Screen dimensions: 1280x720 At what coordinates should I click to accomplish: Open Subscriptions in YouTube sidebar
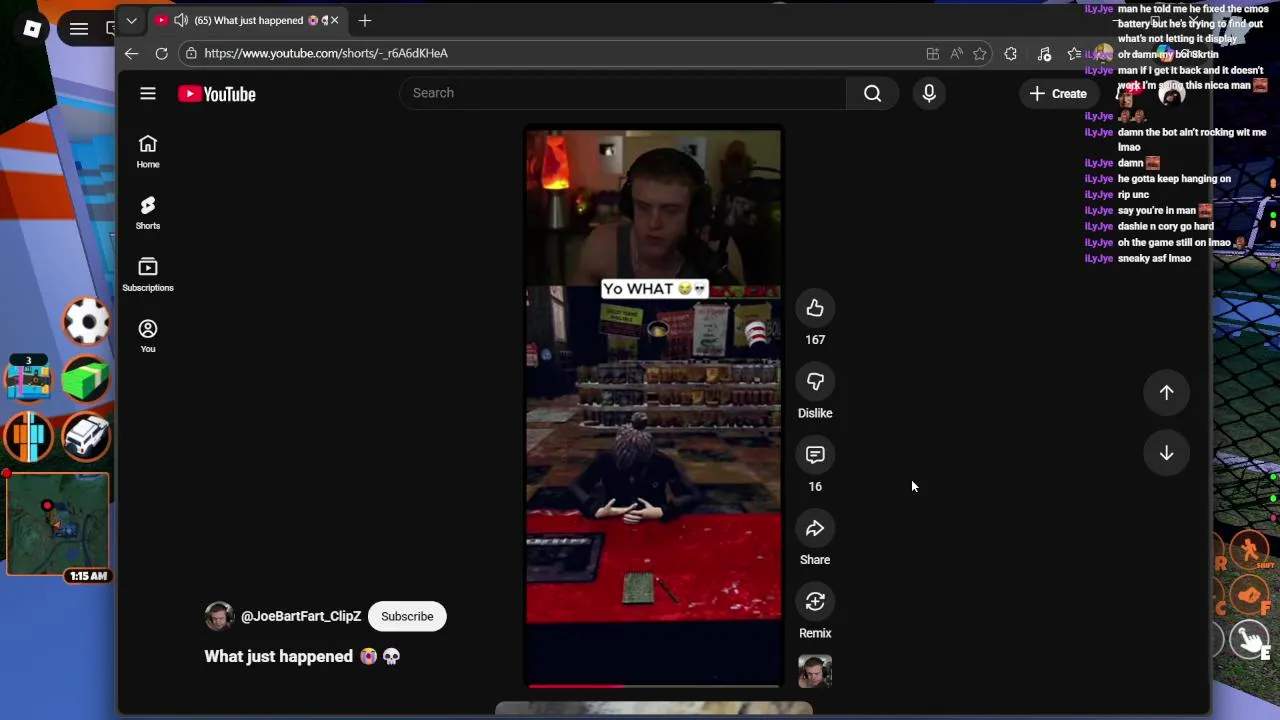tap(148, 274)
